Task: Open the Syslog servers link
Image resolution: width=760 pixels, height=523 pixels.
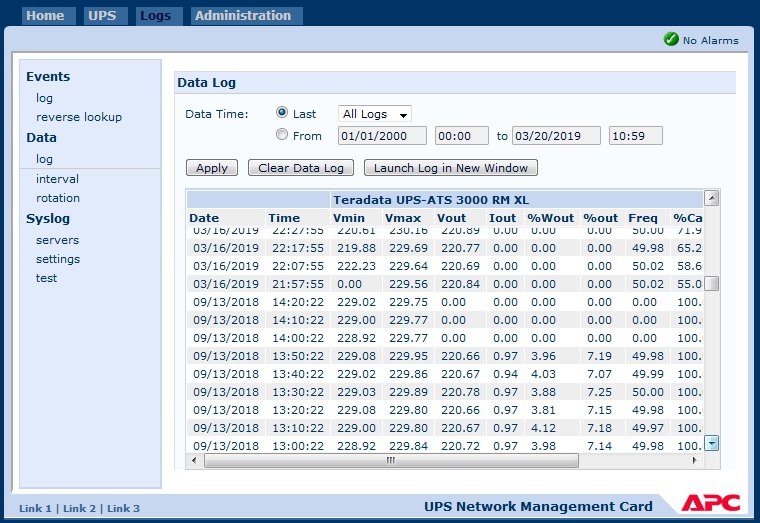Action: (x=57, y=240)
